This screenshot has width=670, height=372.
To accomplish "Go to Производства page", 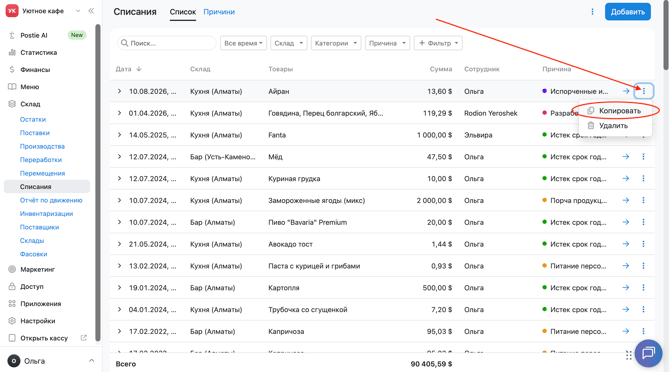I will [x=42, y=146].
